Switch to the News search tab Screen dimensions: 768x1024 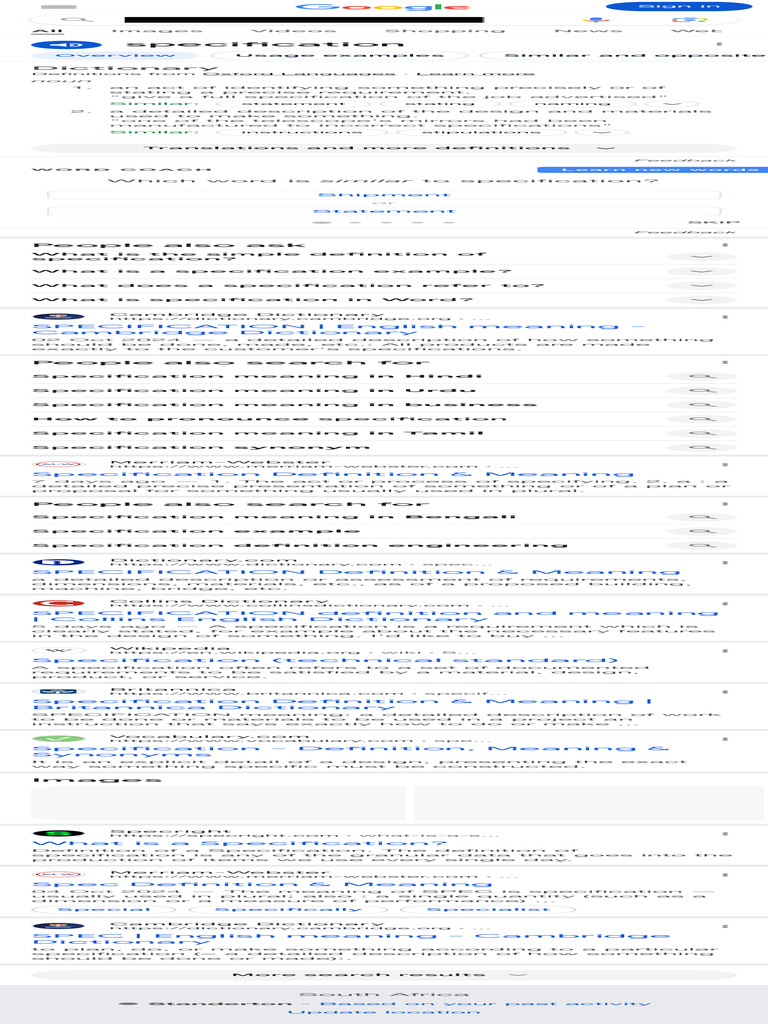589,31
